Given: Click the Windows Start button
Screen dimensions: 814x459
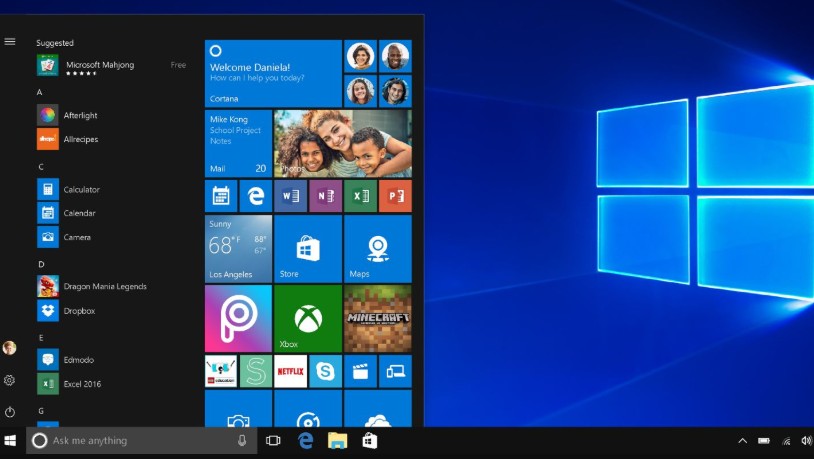Looking at the screenshot, I should [10, 441].
